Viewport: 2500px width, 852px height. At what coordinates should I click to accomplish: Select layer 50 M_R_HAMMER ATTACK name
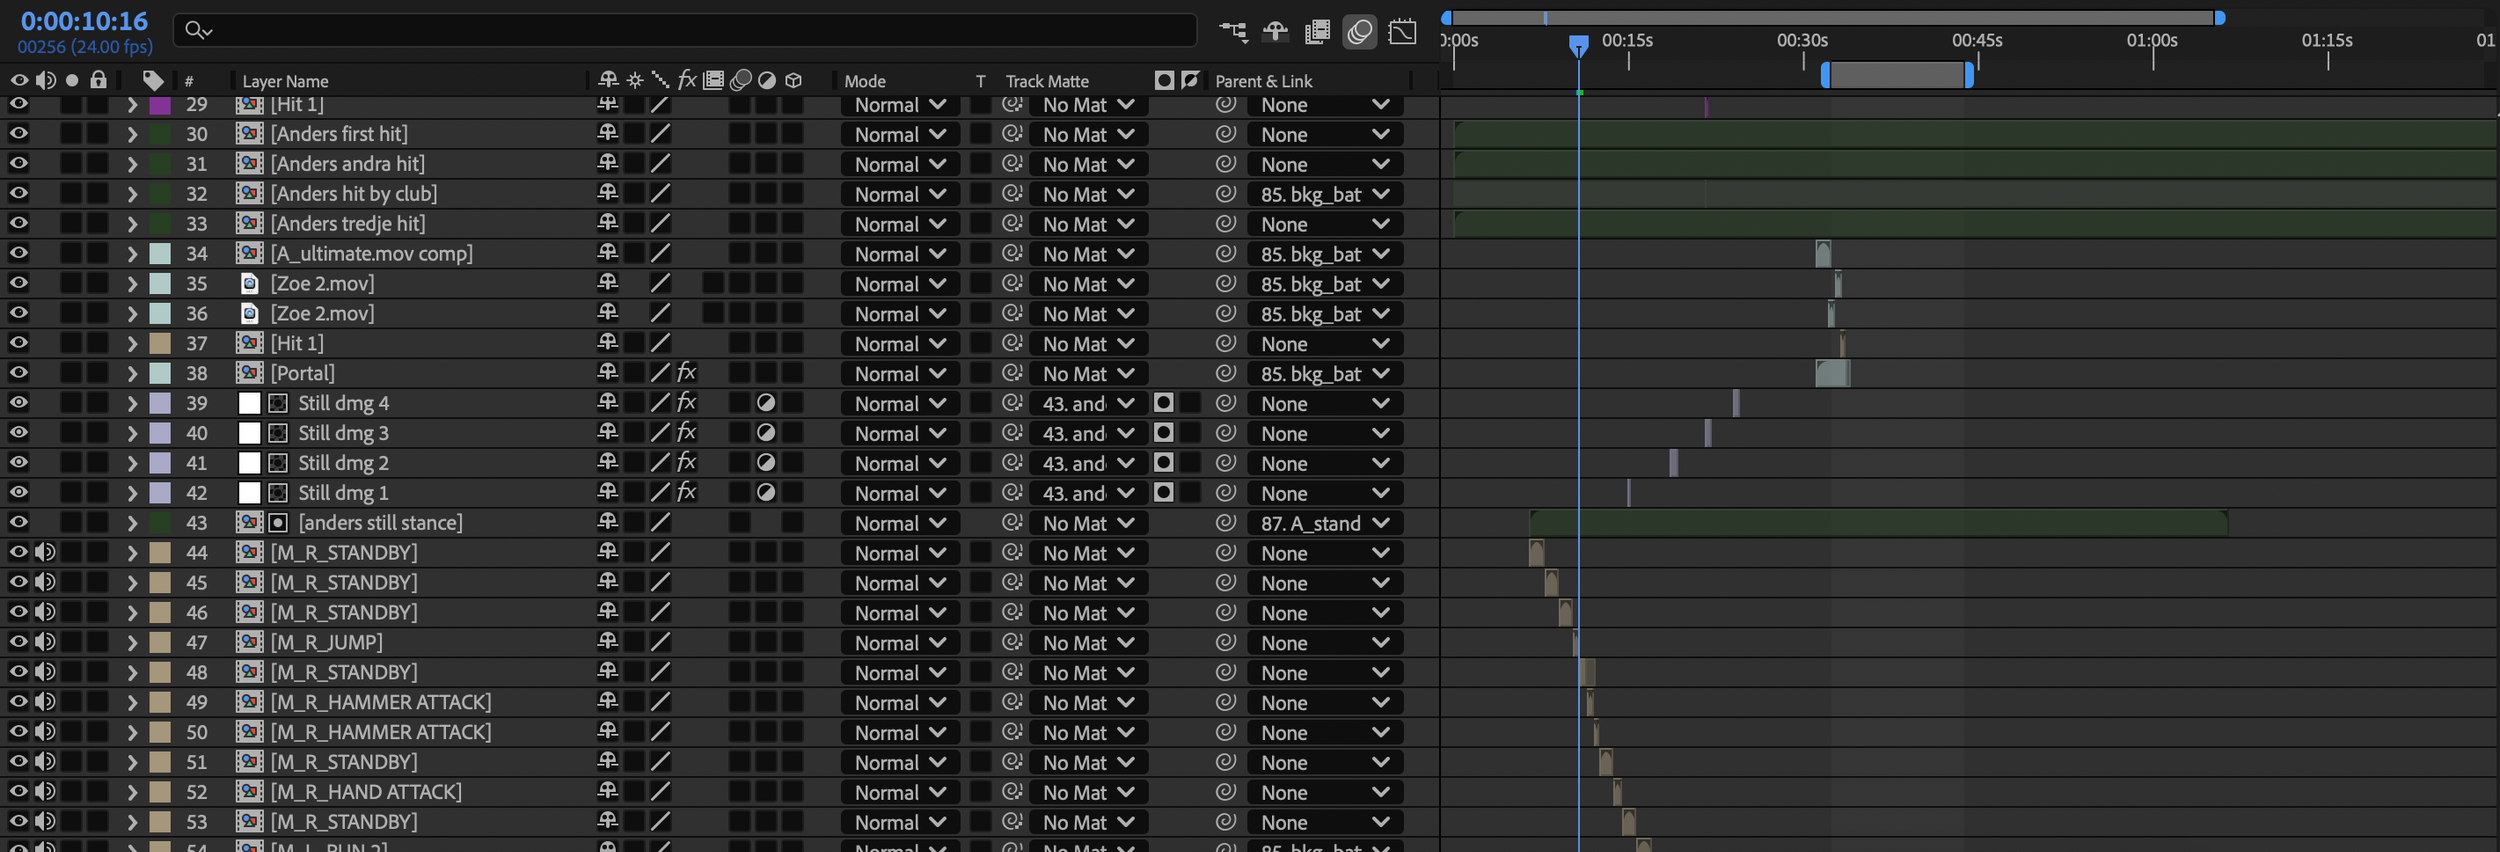[x=380, y=732]
